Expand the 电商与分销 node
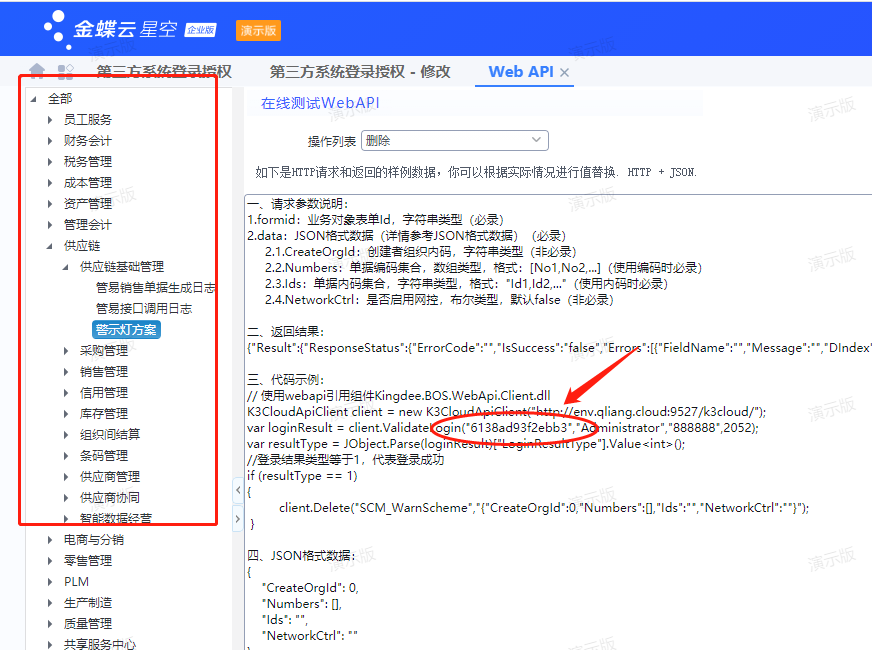Screen dimensions: 872x650 tap(50, 540)
